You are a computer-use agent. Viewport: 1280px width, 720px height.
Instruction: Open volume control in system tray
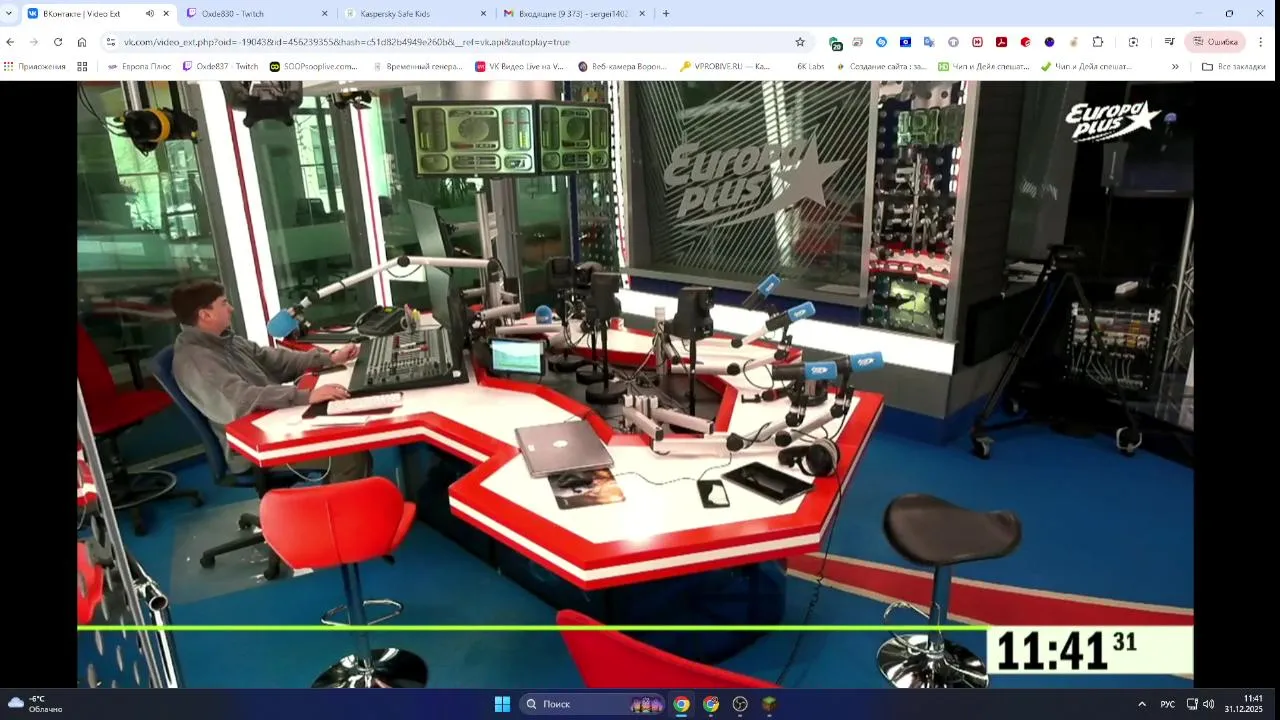pos(1208,704)
